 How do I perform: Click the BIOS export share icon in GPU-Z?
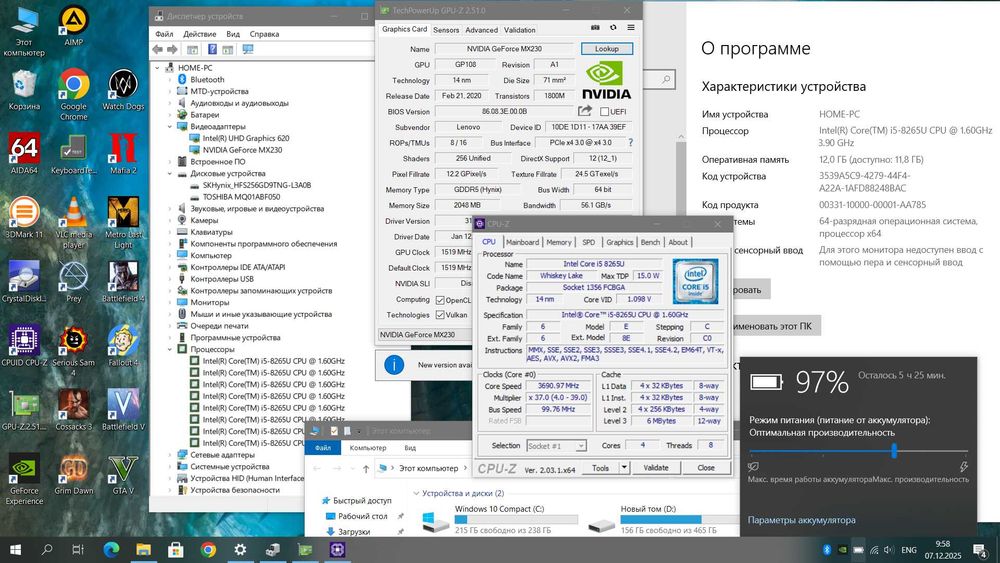tap(585, 111)
